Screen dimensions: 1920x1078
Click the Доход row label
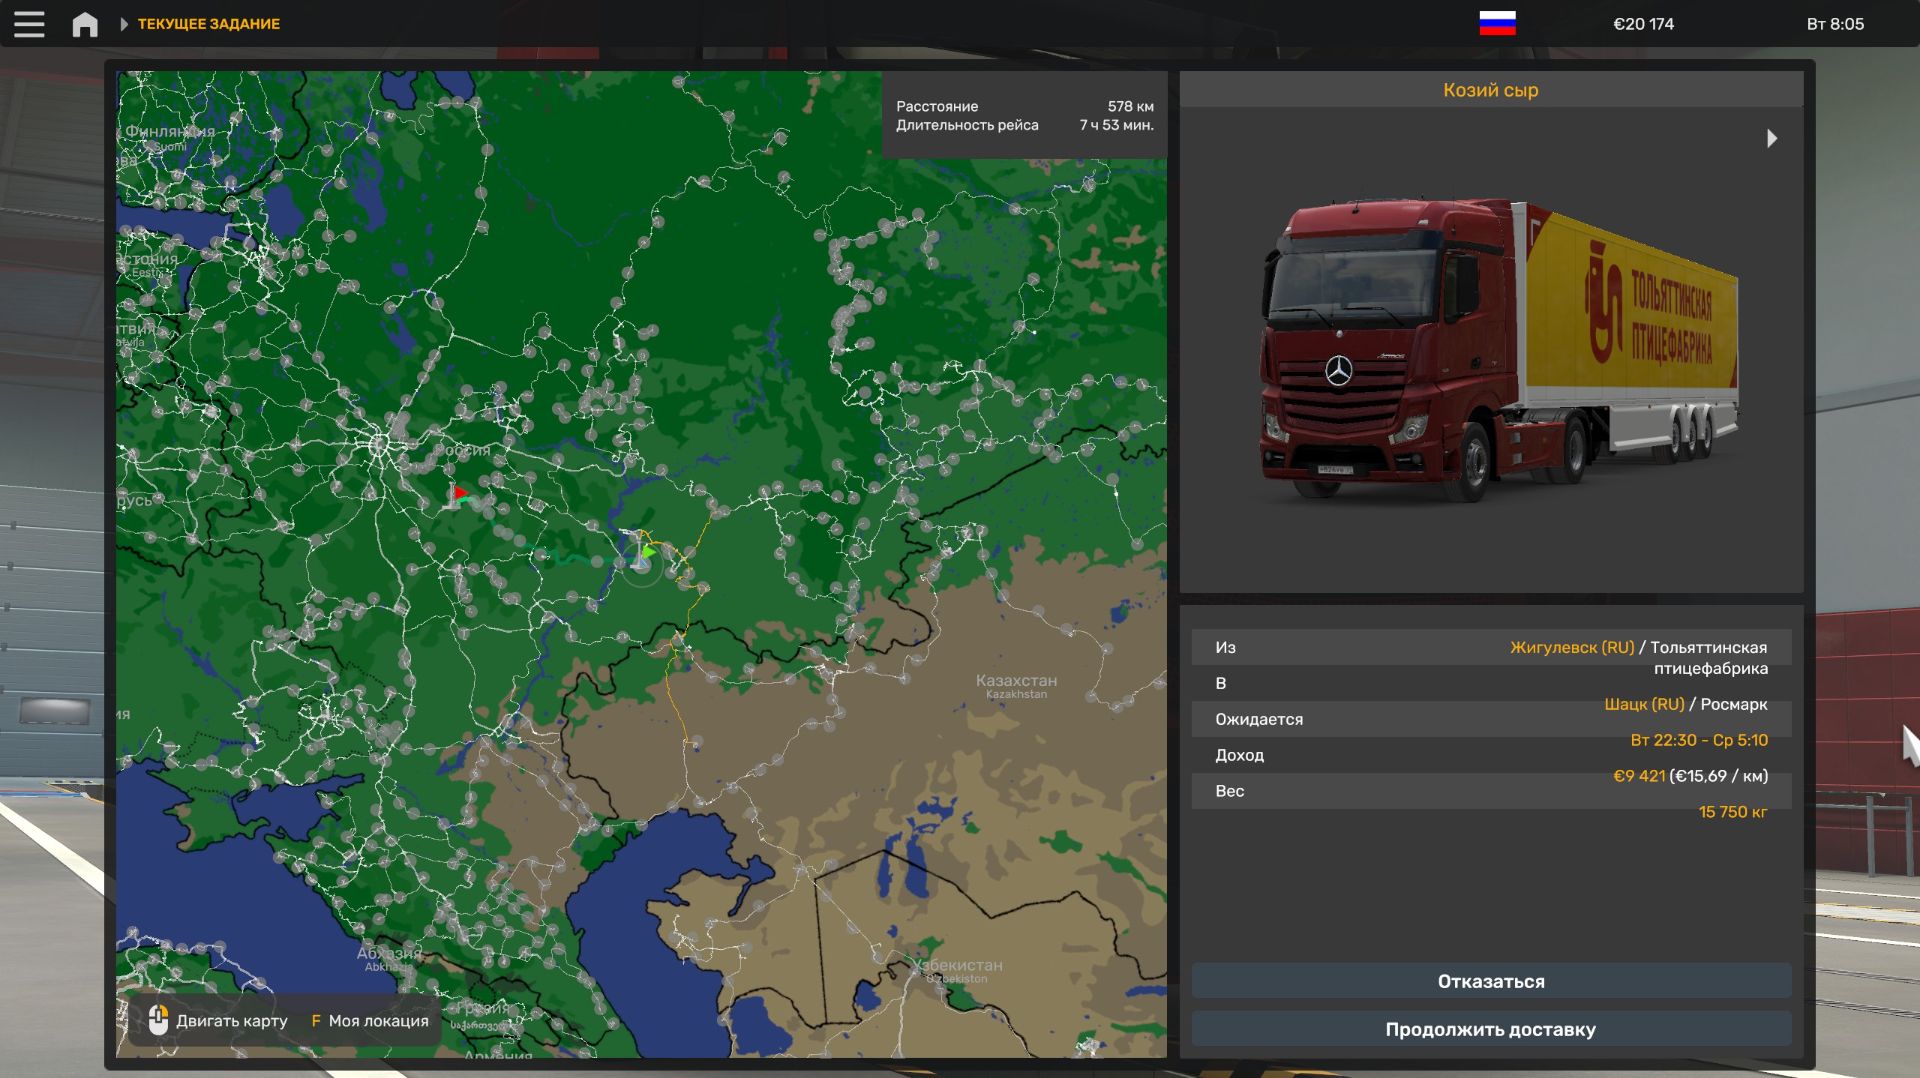1239,755
